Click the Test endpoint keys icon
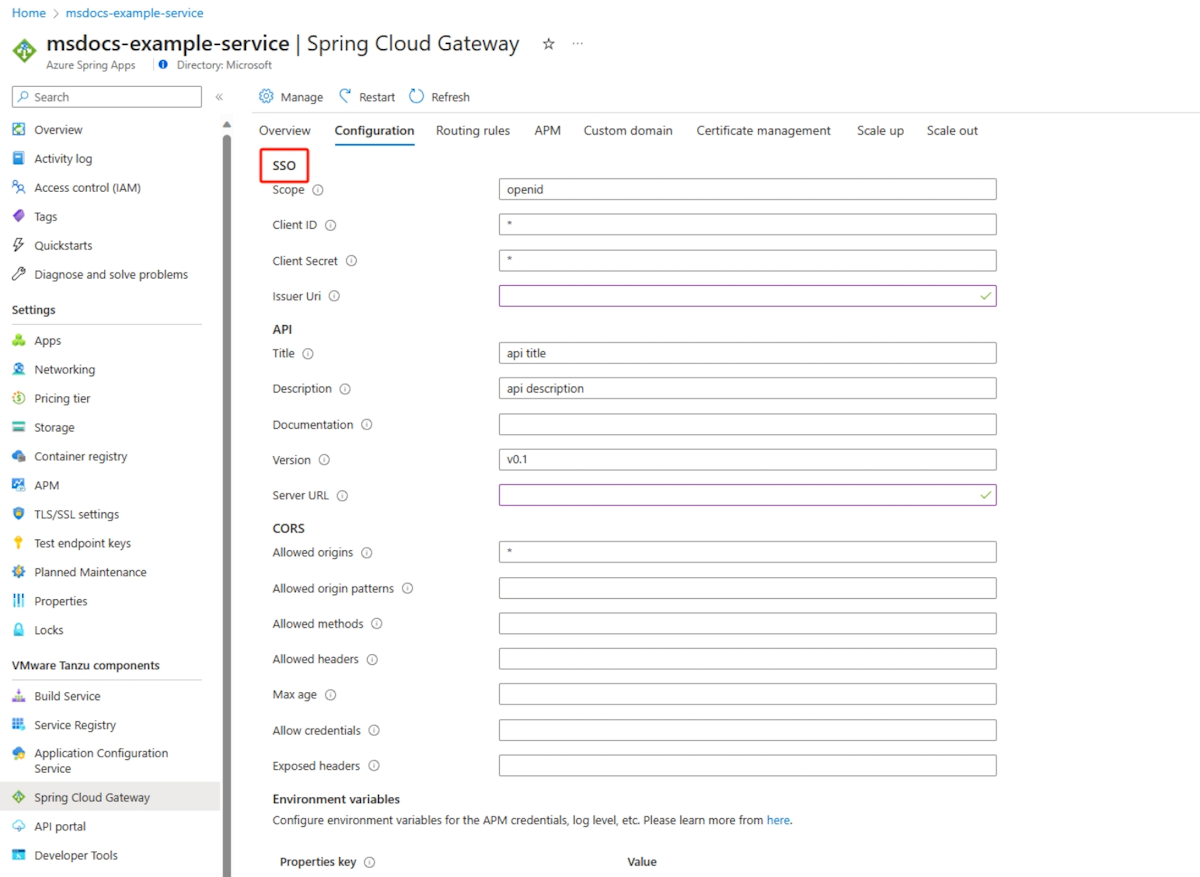1200x877 pixels. [18, 544]
